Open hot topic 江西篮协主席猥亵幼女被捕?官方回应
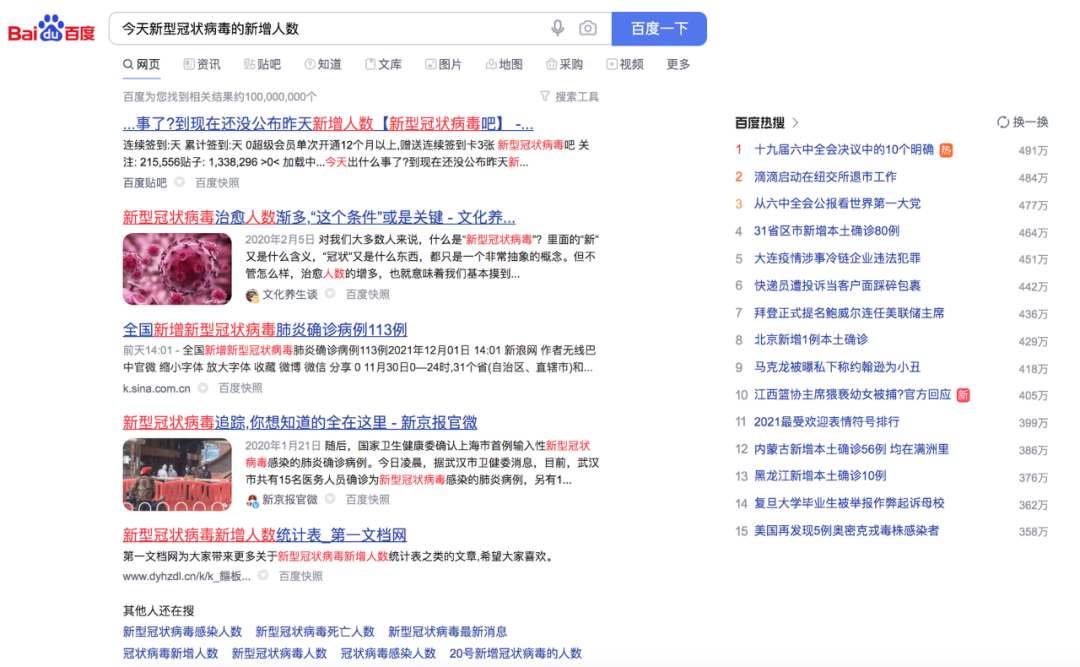The width and height of the screenshot is (1080, 667). point(852,396)
